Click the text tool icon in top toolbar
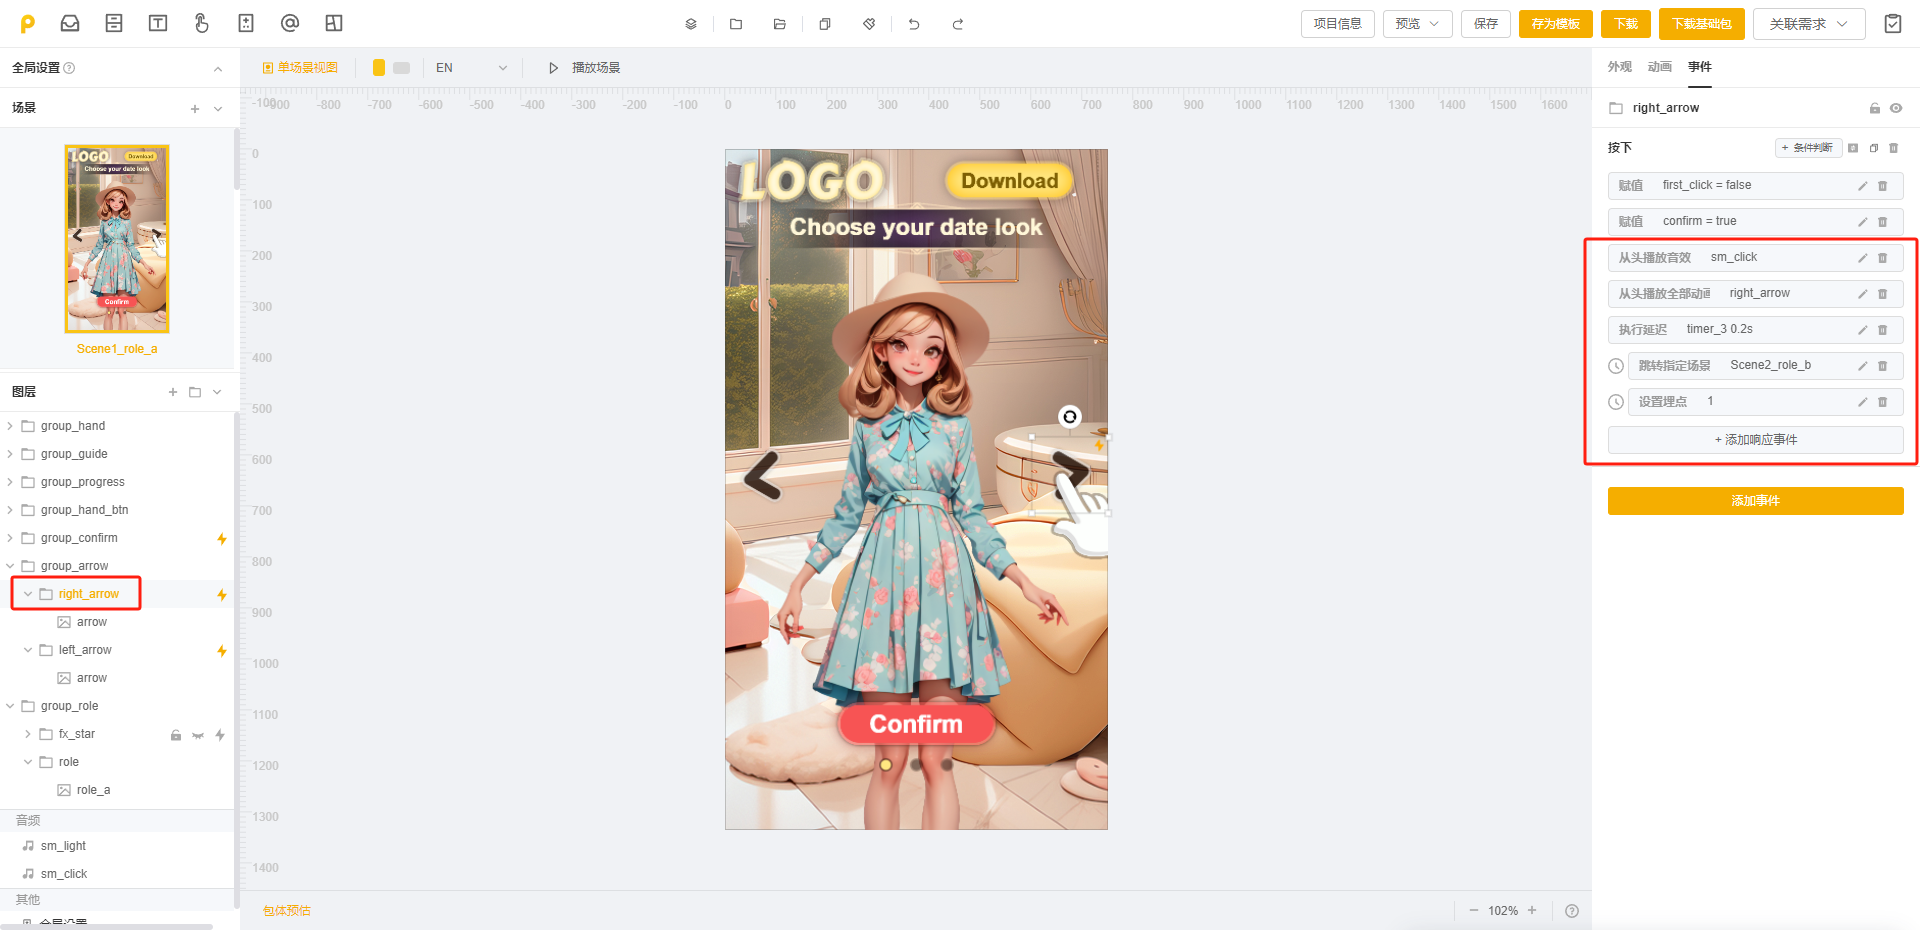 click(x=158, y=23)
